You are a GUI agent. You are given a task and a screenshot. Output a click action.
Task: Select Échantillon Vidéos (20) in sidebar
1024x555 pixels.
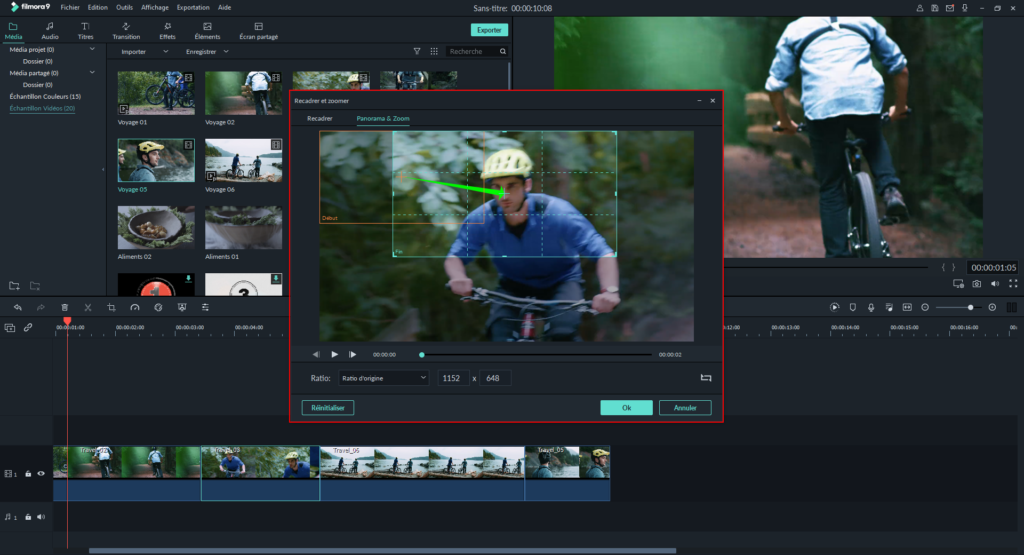point(42,108)
